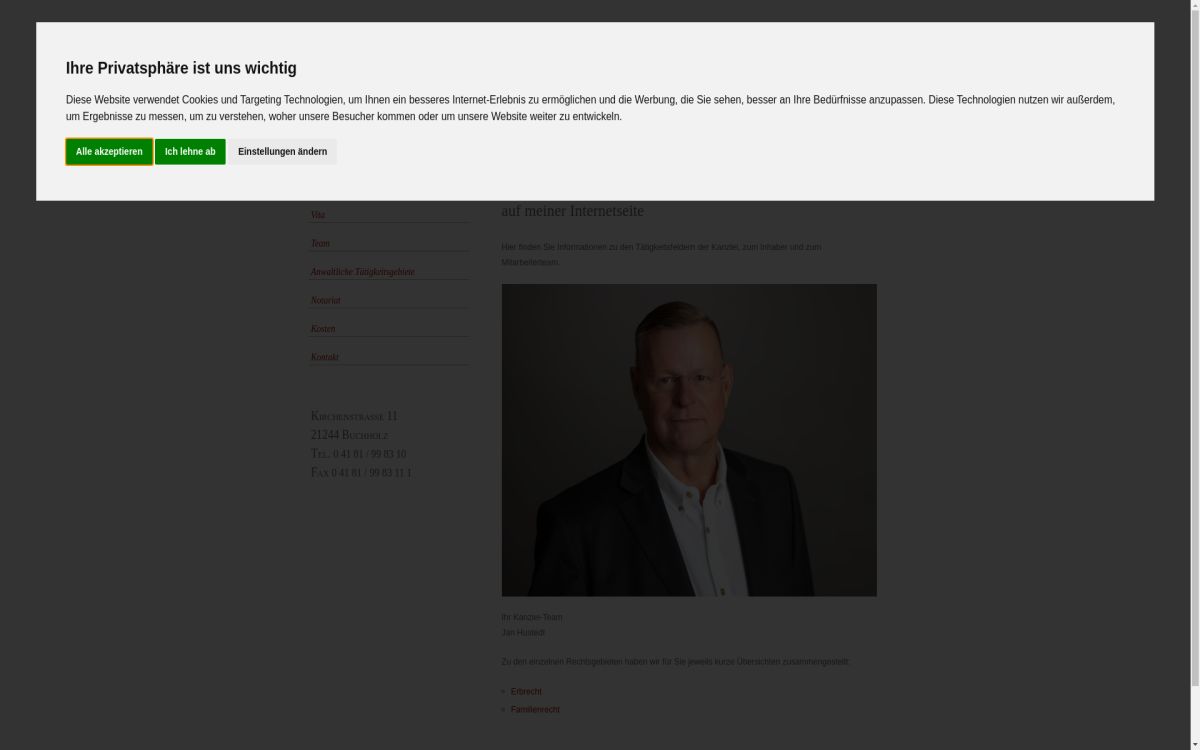This screenshot has width=1200, height=750.
Task: Click the Kirchenstrasse 11 address line
Action: [x=354, y=416]
